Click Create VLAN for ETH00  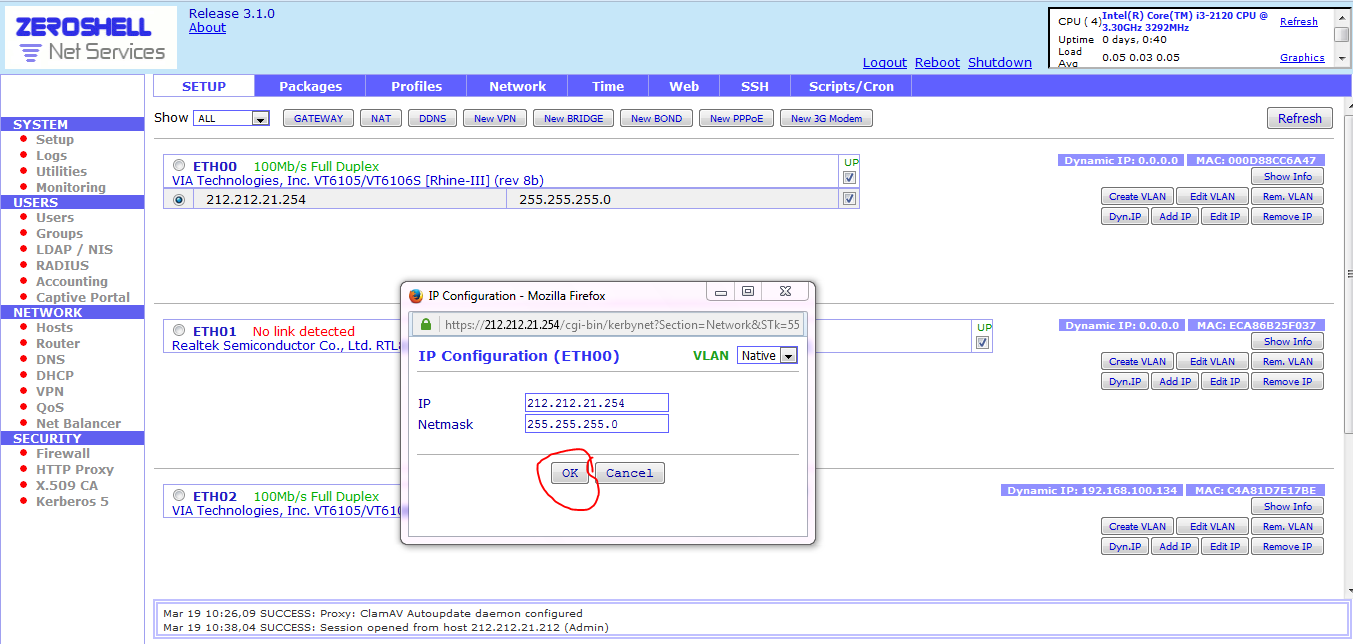[x=1138, y=196]
